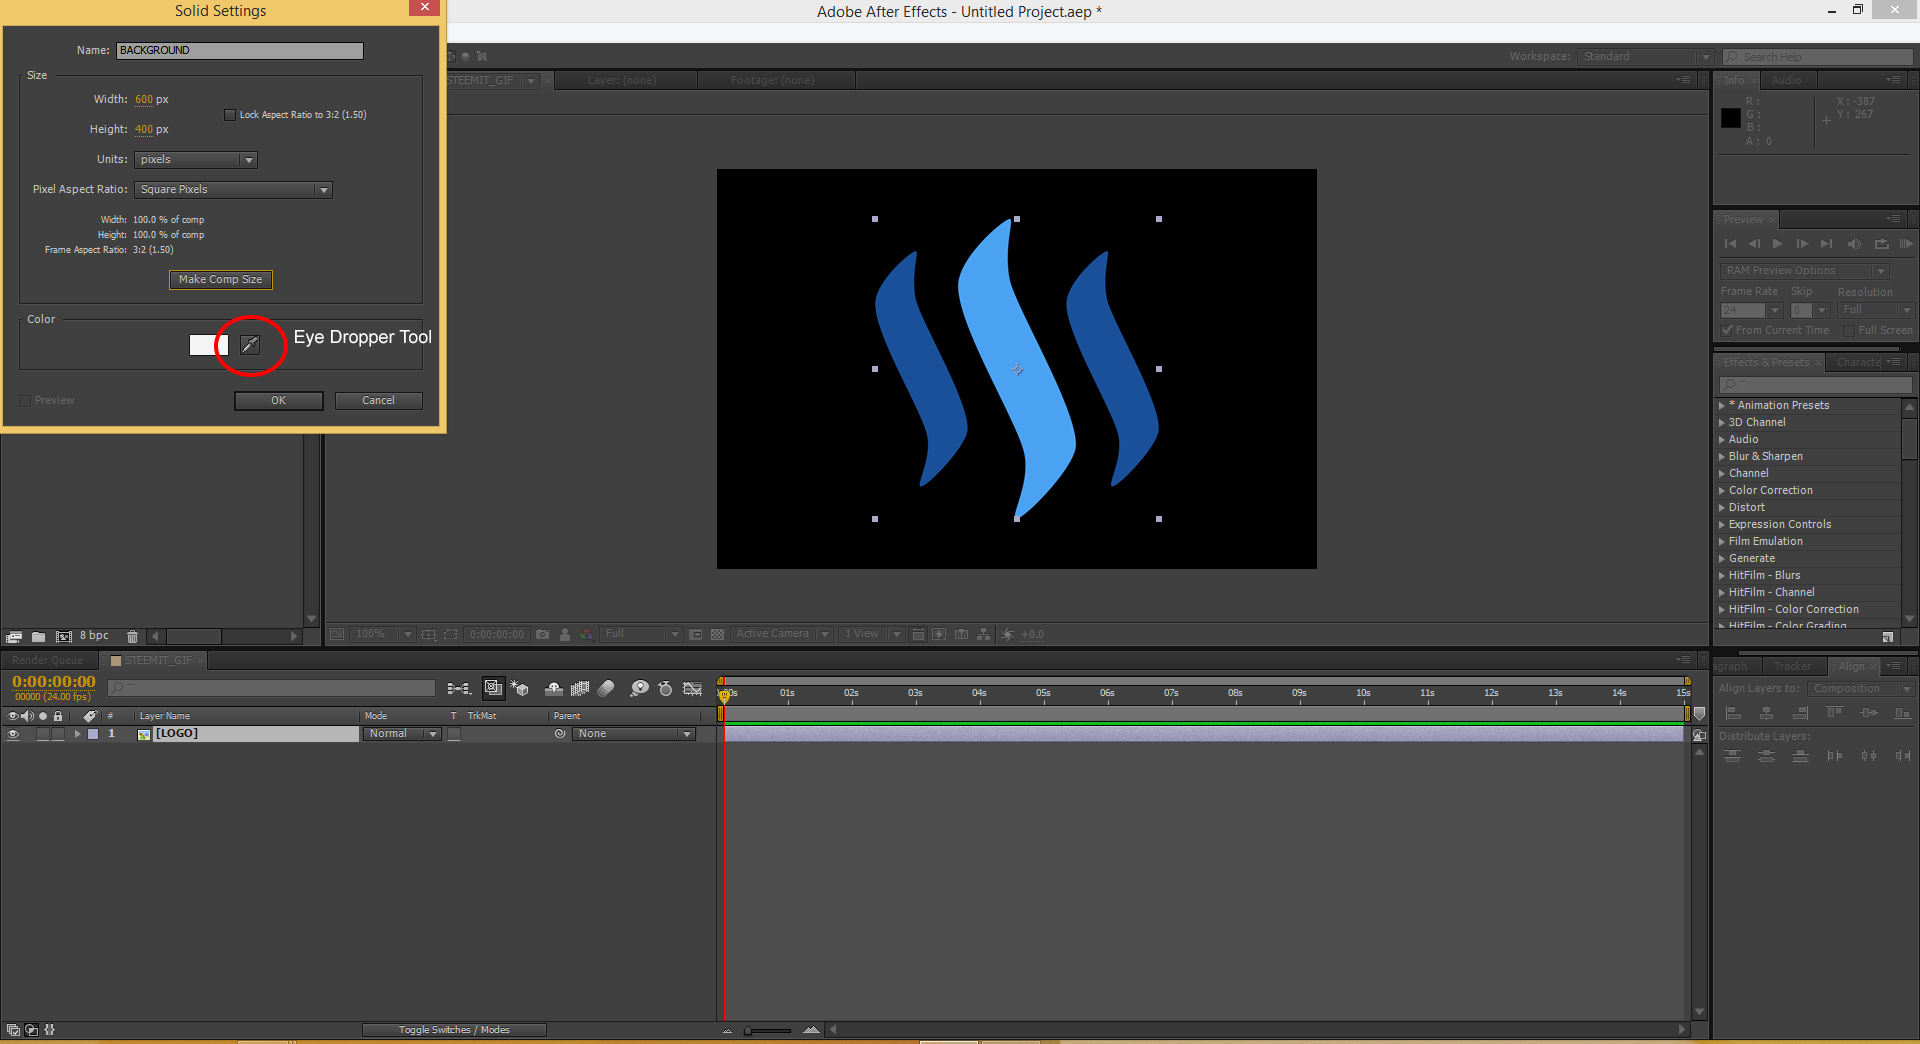Align layers to the left edge
This screenshot has height=1044, width=1920.
pyautogui.click(x=1733, y=713)
